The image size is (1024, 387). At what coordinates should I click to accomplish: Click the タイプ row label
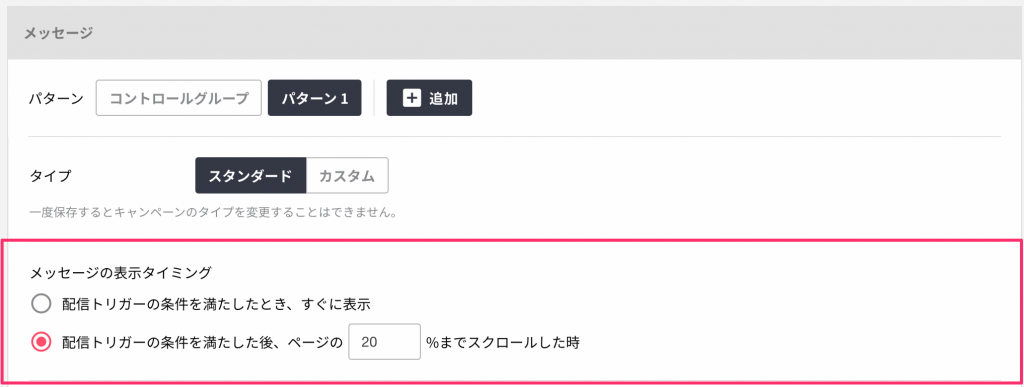50,176
